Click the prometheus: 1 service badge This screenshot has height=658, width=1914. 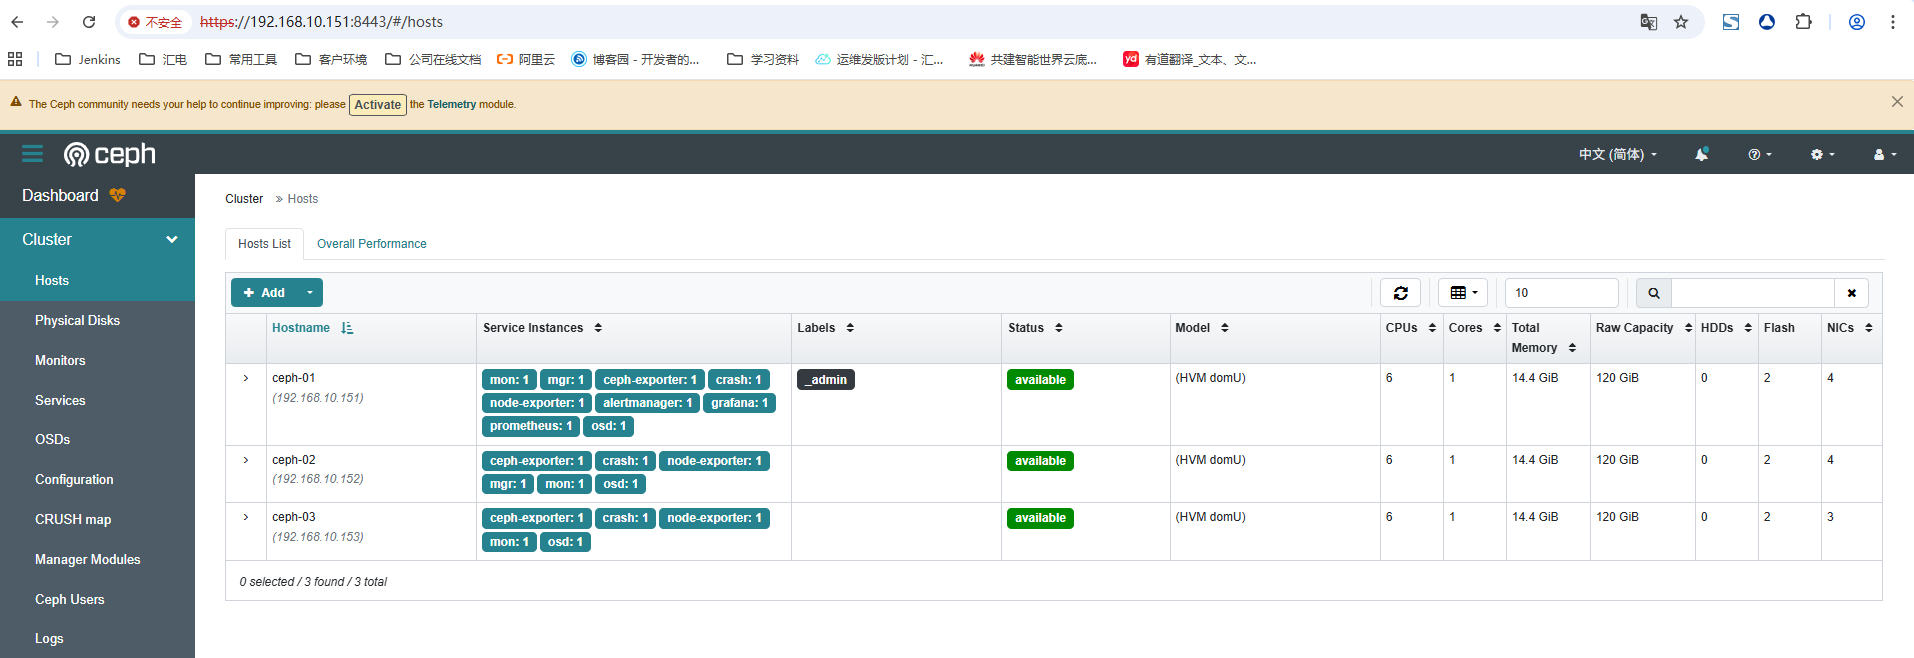coord(531,426)
